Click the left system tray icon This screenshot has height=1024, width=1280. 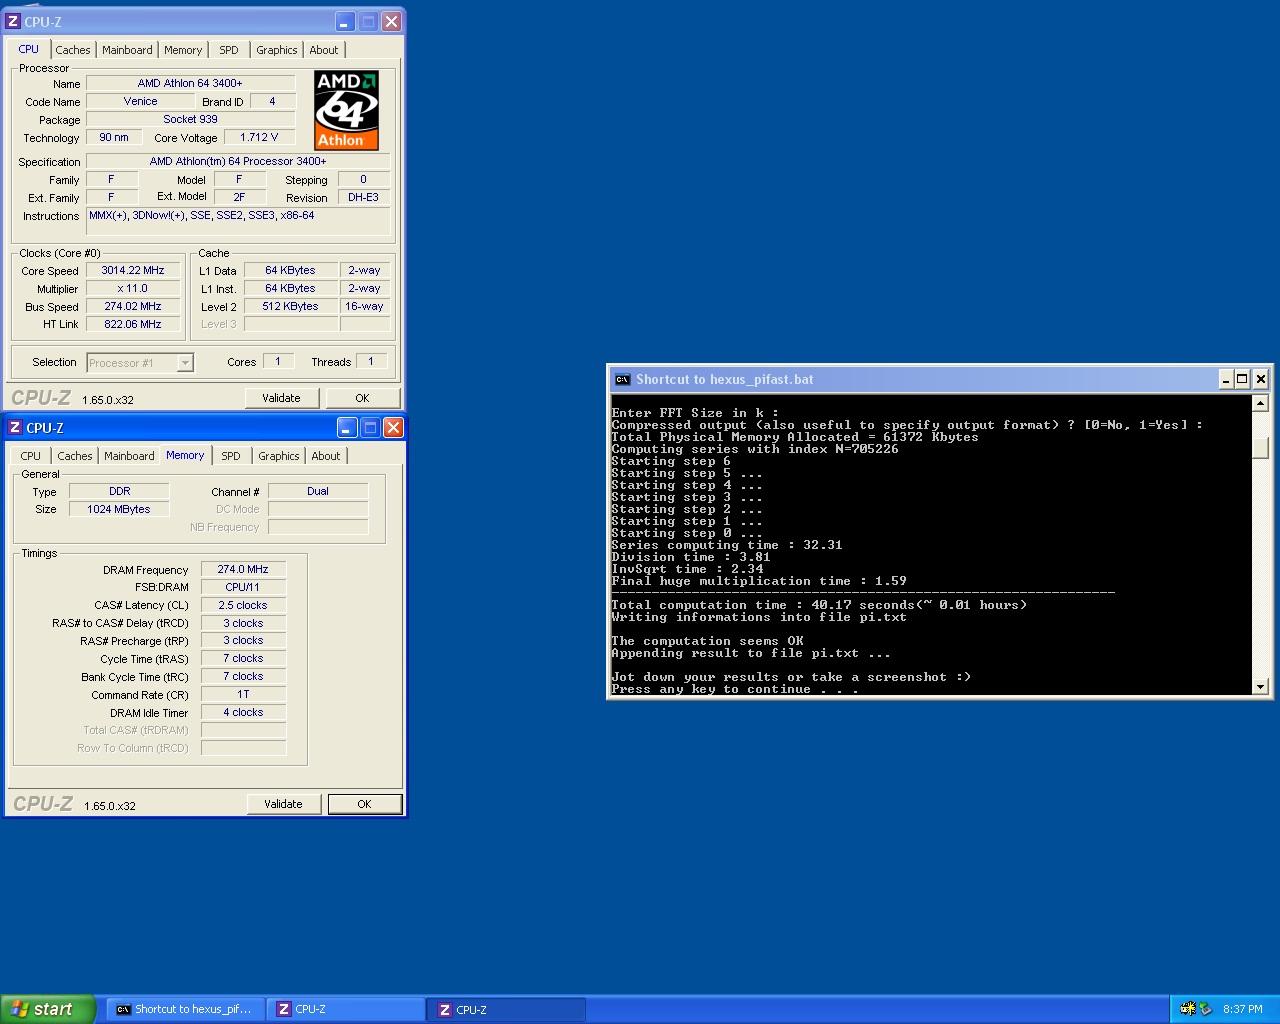pos(1187,1009)
